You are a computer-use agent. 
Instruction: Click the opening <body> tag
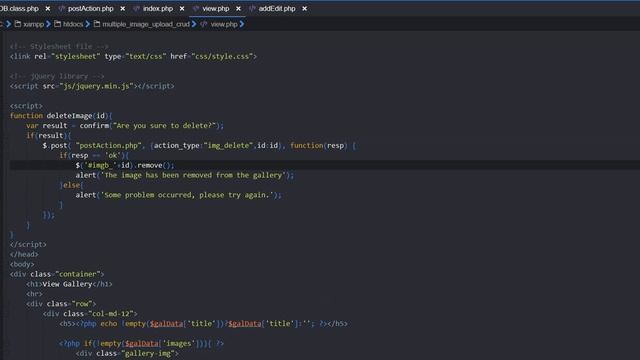click(x=22, y=264)
